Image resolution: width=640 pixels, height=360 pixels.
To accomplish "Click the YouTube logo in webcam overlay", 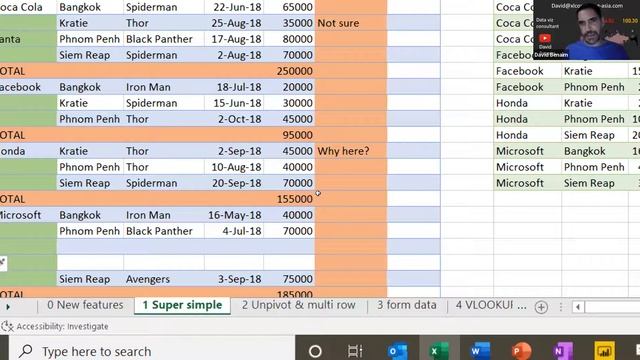I will [545, 38].
